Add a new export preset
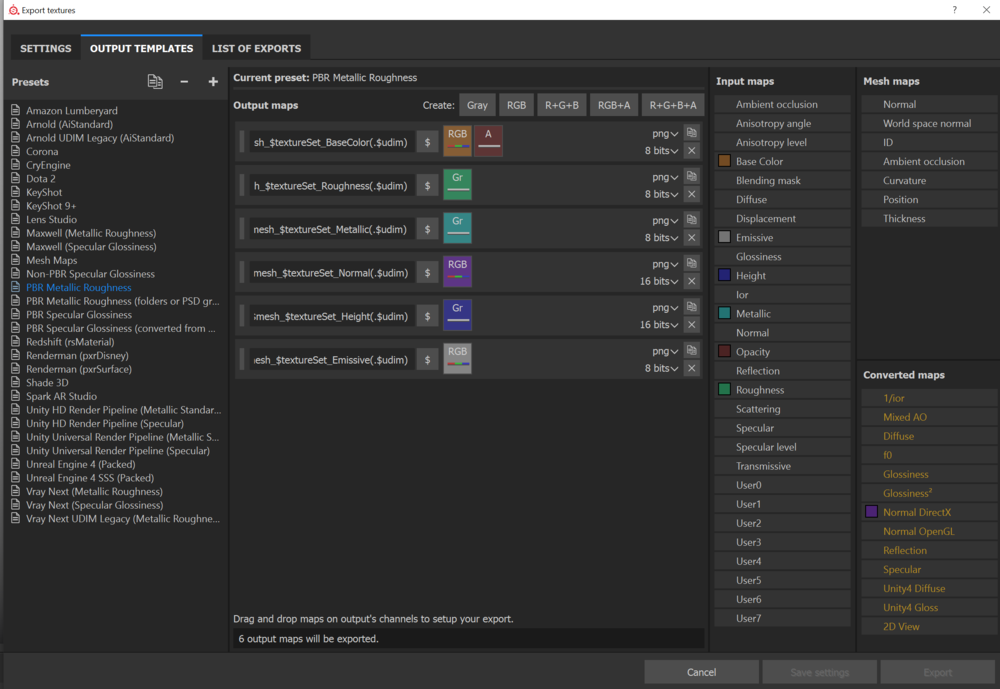 click(x=212, y=82)
